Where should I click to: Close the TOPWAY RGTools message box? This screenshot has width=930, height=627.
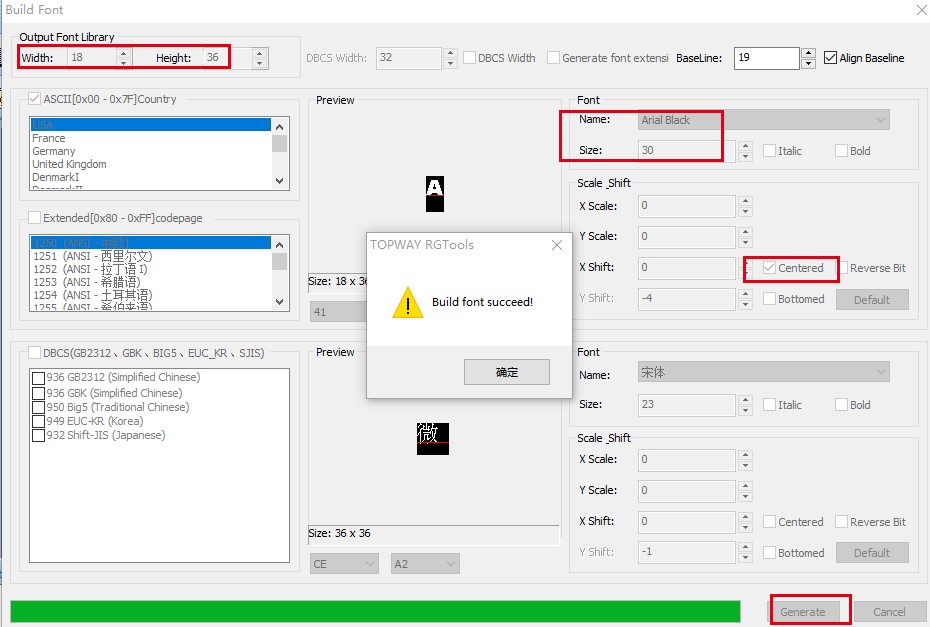point(557,245)
